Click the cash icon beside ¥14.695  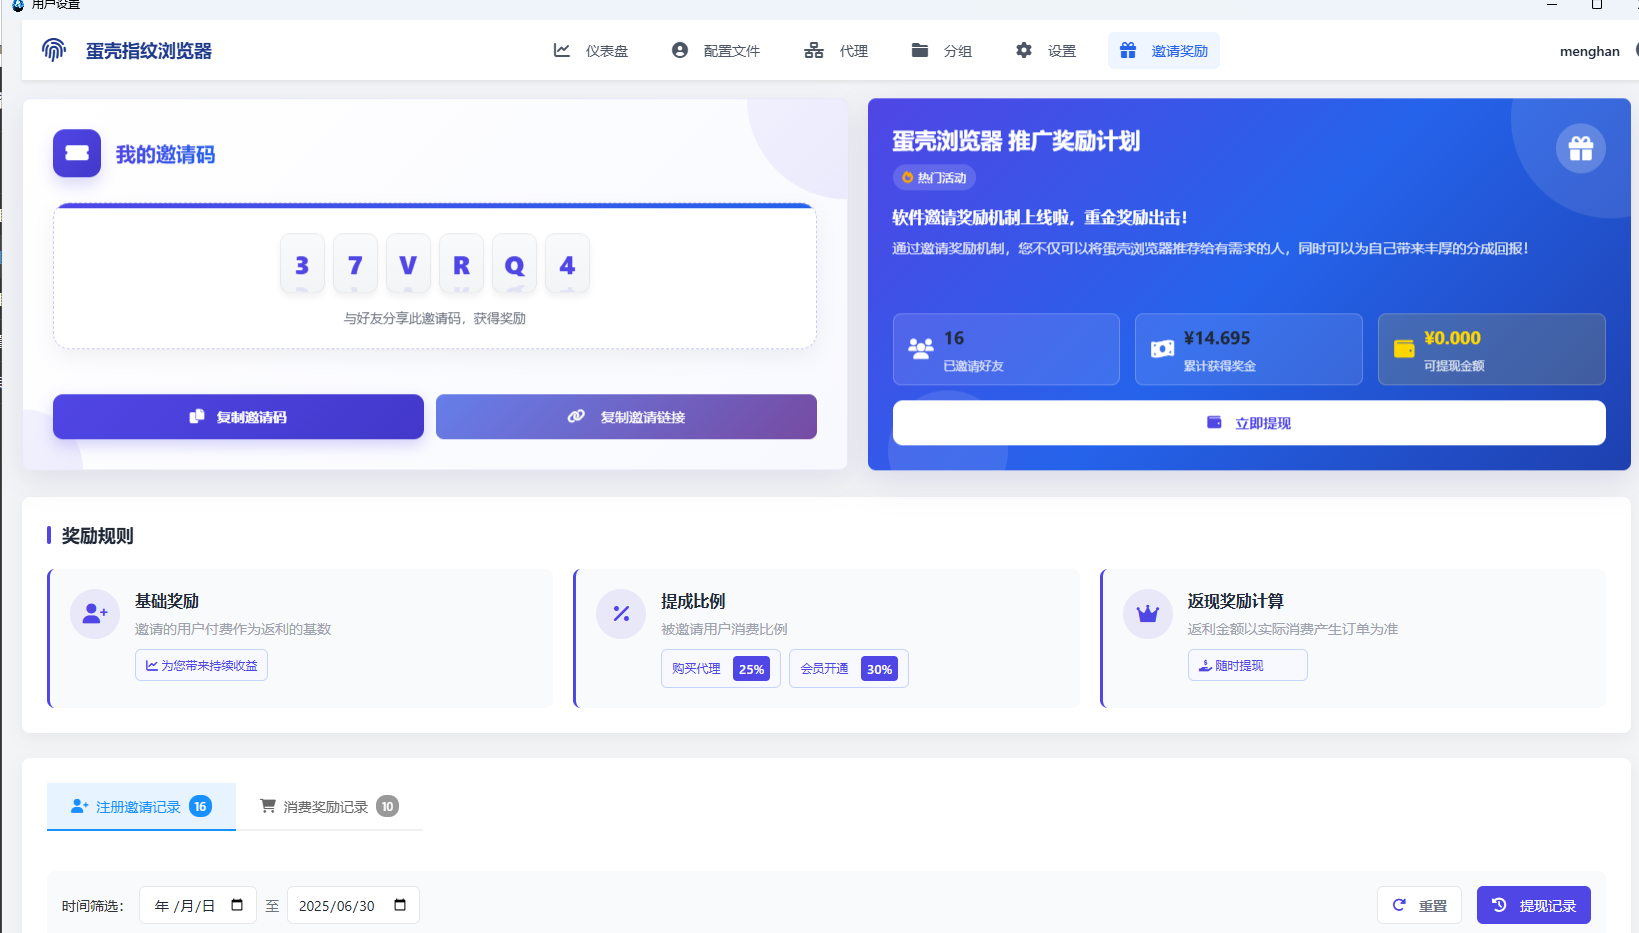(x=1163, y=349)
